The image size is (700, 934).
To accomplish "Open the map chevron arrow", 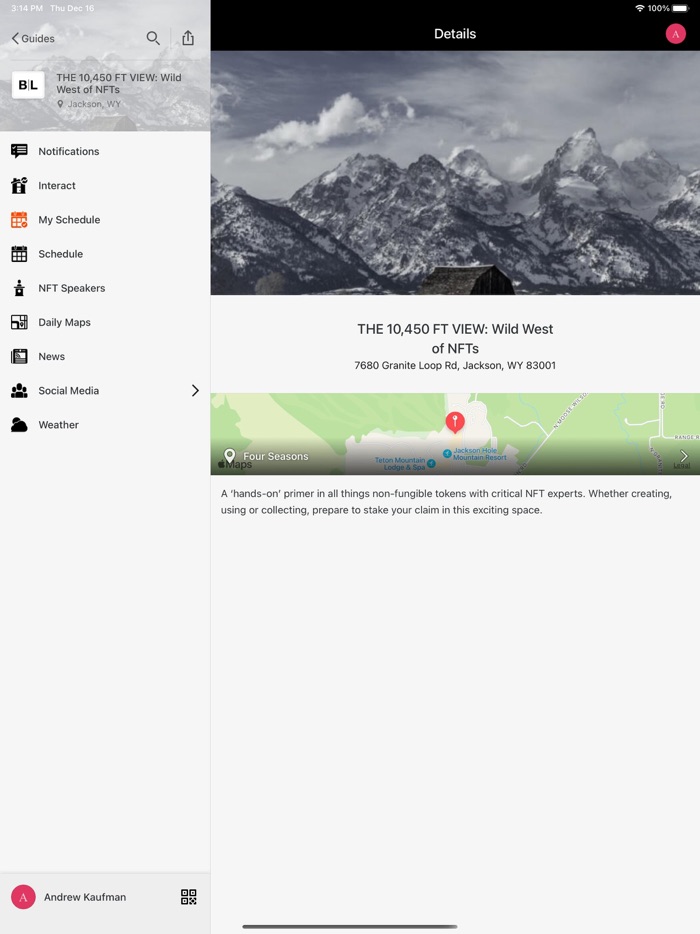I will [x=684, y=456].
